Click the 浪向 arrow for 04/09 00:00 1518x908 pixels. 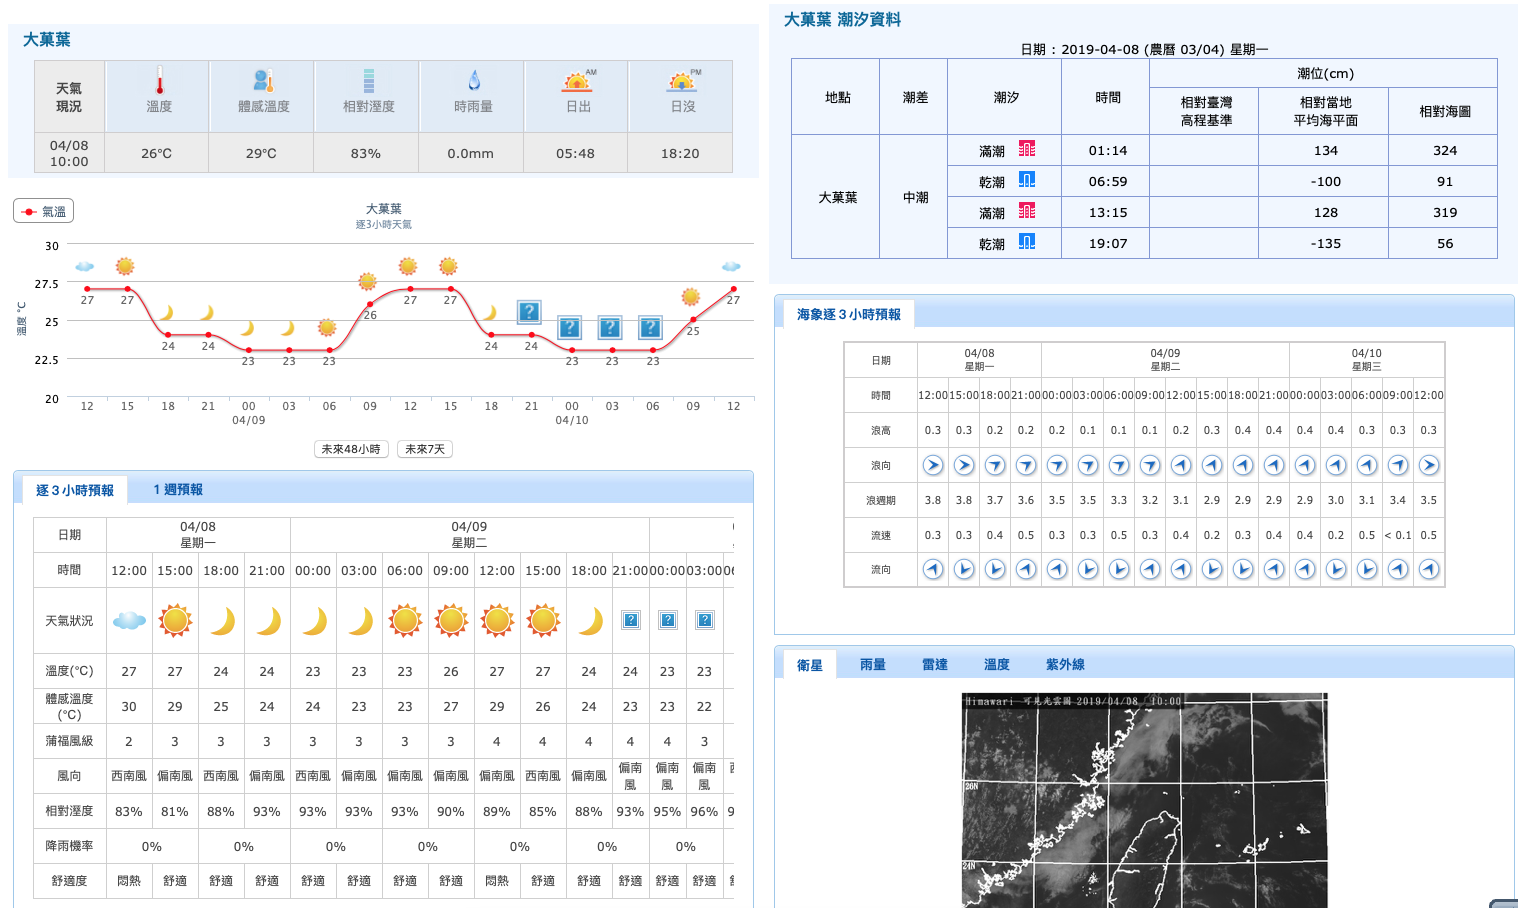tap(1057, 465)
